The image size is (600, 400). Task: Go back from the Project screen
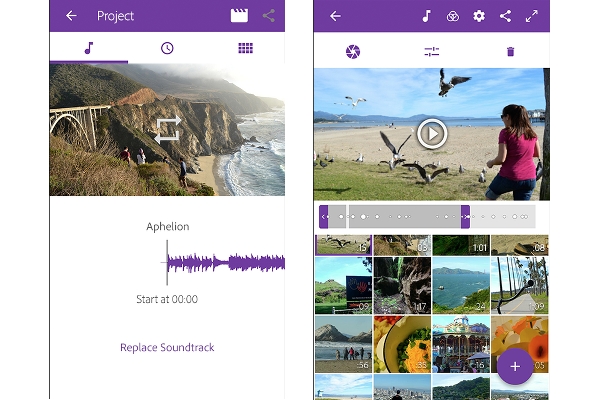pos(71,16)
